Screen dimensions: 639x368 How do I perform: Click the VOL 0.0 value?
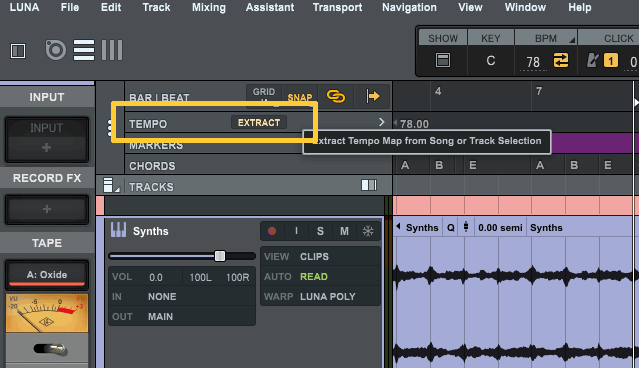[156, 278]
